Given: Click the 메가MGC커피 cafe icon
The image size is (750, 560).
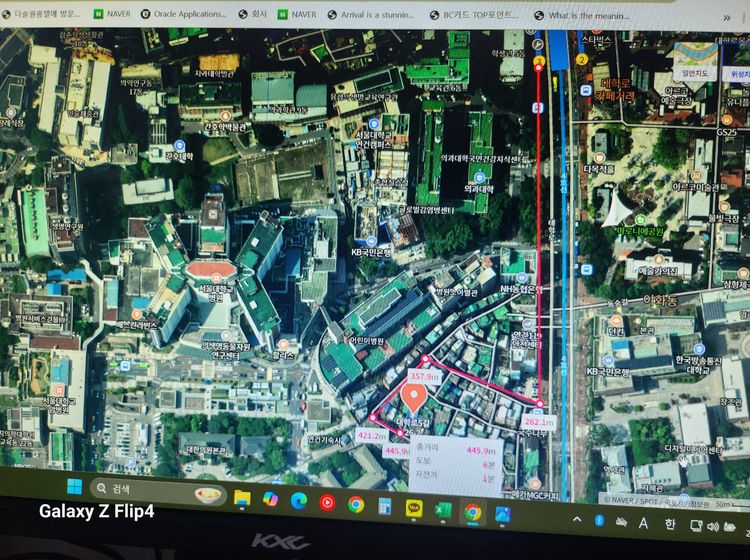Looking at the screenshot, I should pyautogui.click(x=535, y=484).
